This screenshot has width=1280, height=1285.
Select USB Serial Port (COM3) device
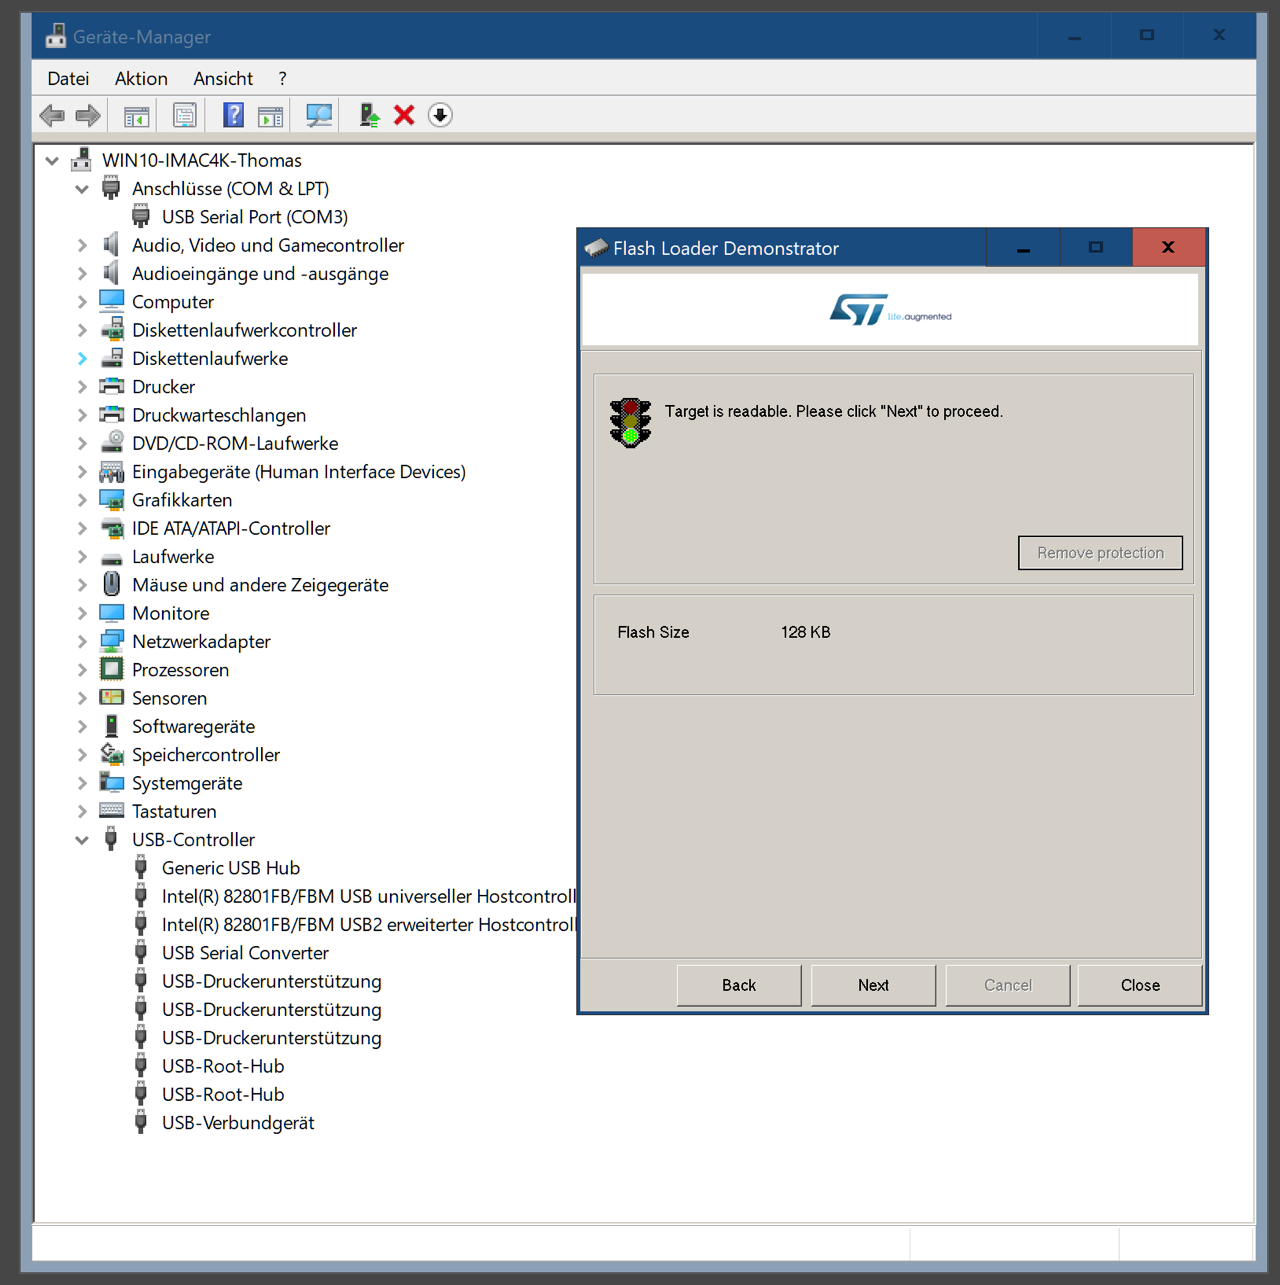(x=254, y=217)
